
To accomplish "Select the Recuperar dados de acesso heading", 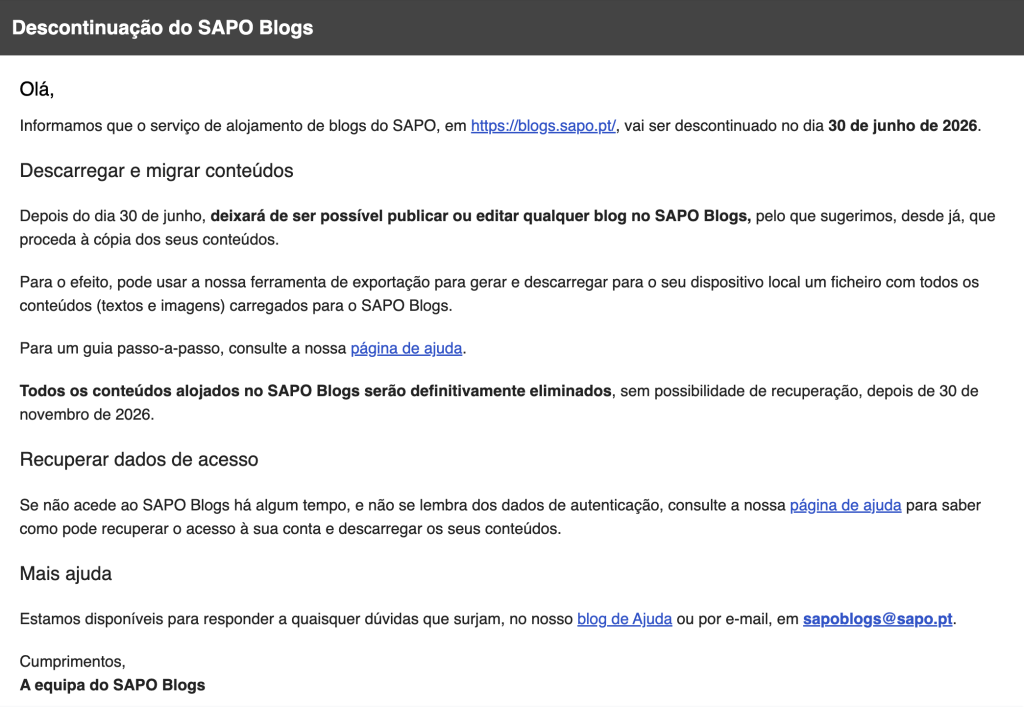I will tap(139, 460).
